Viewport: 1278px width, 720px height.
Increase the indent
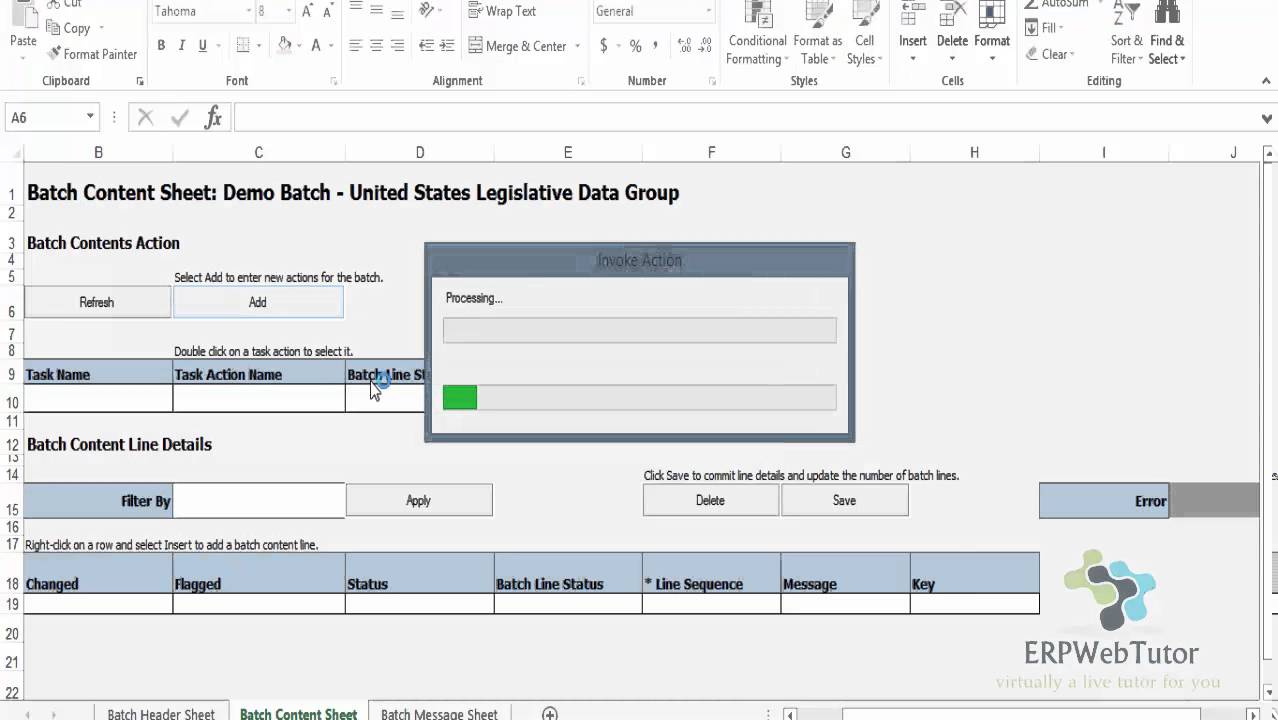[448, 46]
